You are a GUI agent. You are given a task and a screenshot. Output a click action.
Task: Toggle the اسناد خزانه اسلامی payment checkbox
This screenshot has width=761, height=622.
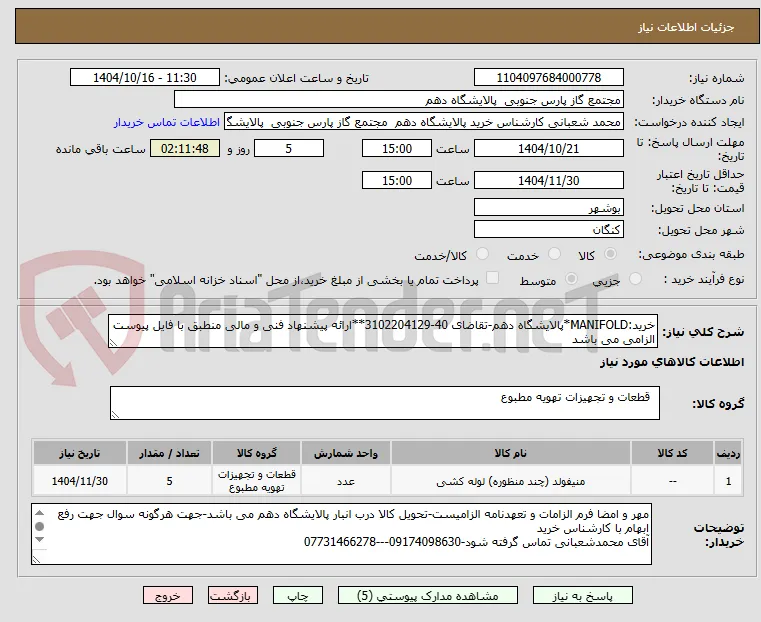(x=492, y=278)
